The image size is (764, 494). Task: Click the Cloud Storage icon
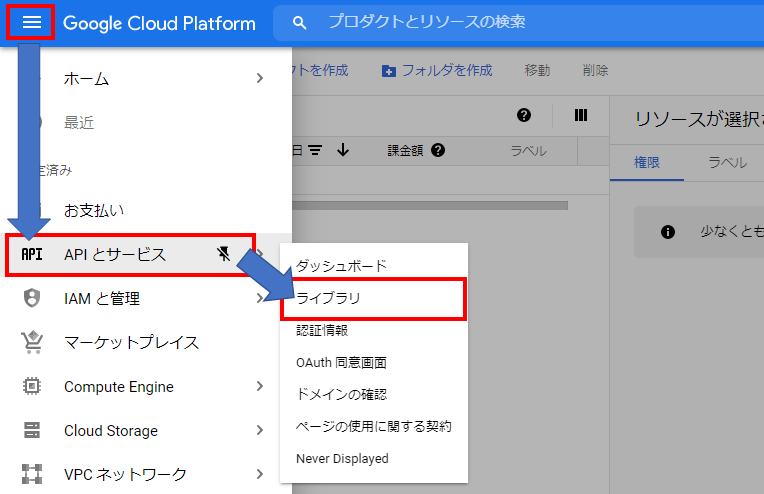point(32,430)
